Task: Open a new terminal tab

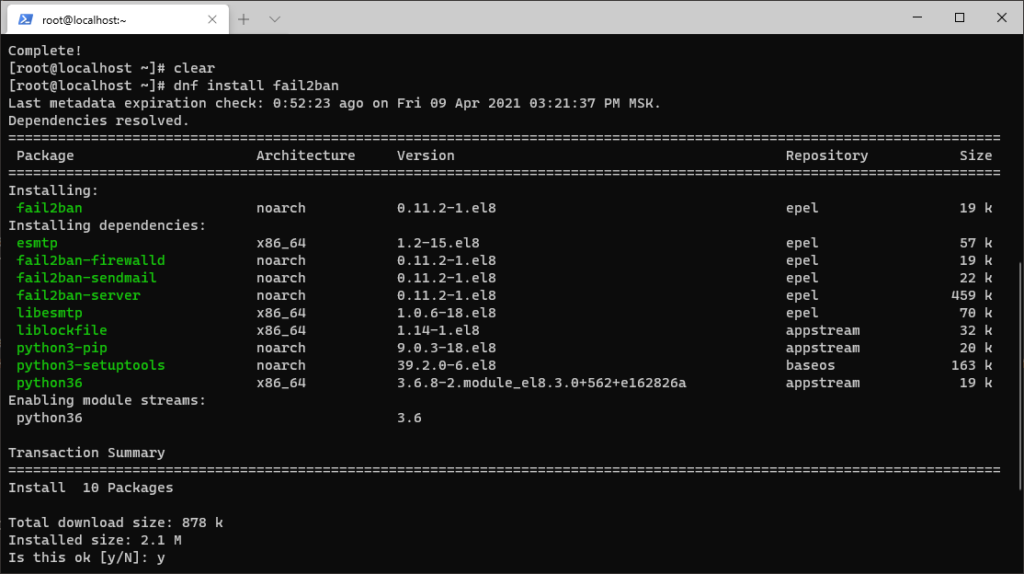Action: click(x=244, y=20)
